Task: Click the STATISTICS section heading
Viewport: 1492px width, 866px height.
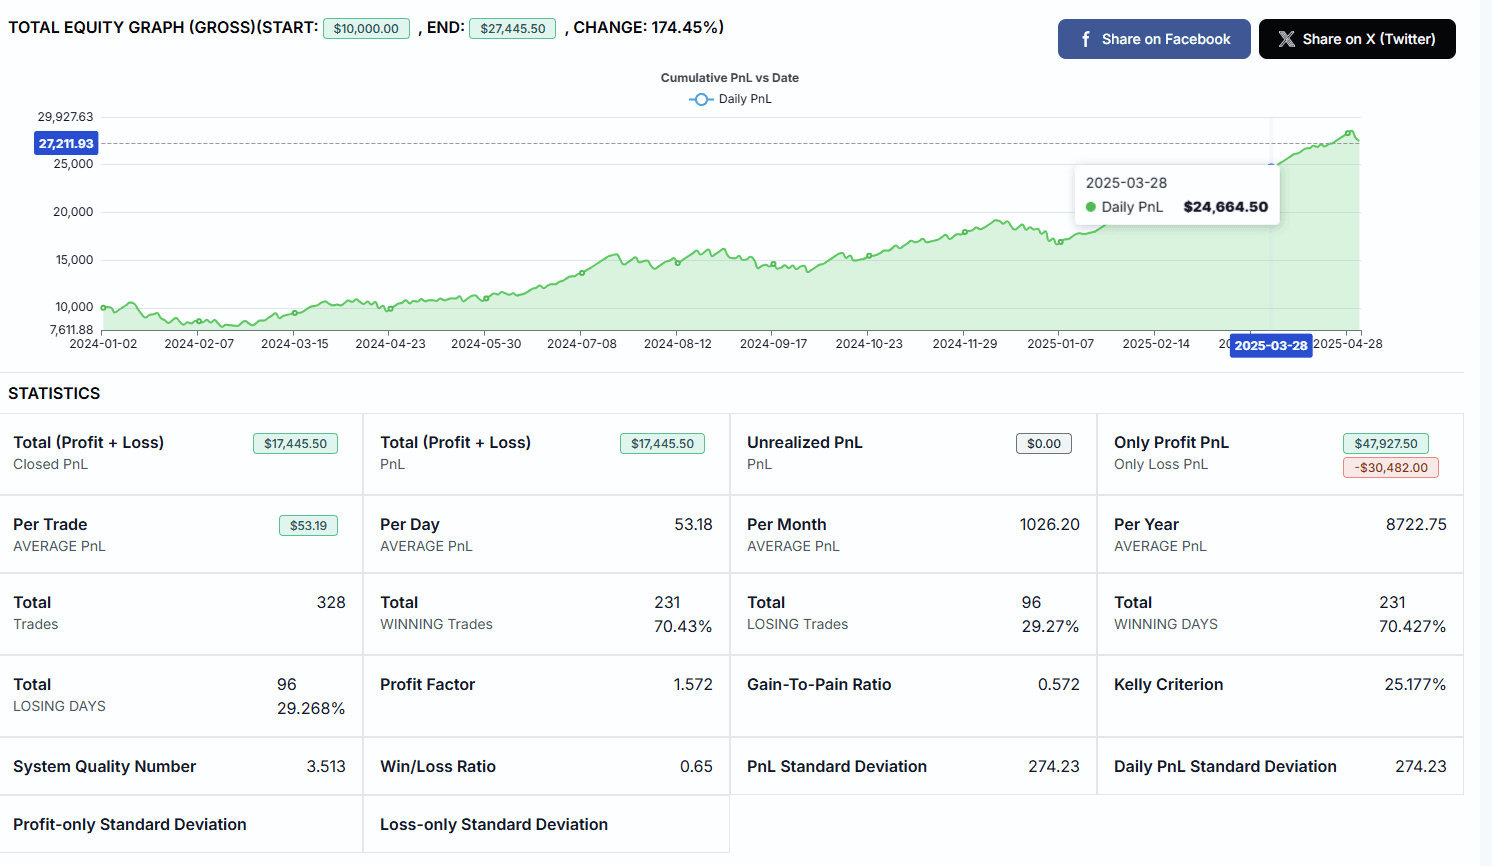Action: [54, 394]
